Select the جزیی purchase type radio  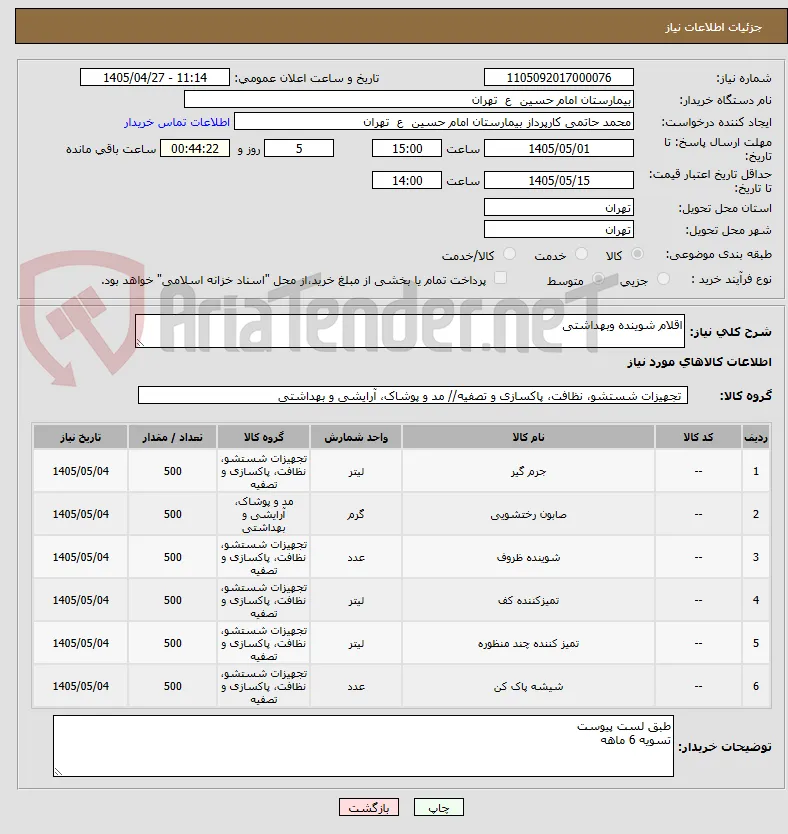[663, 279]
